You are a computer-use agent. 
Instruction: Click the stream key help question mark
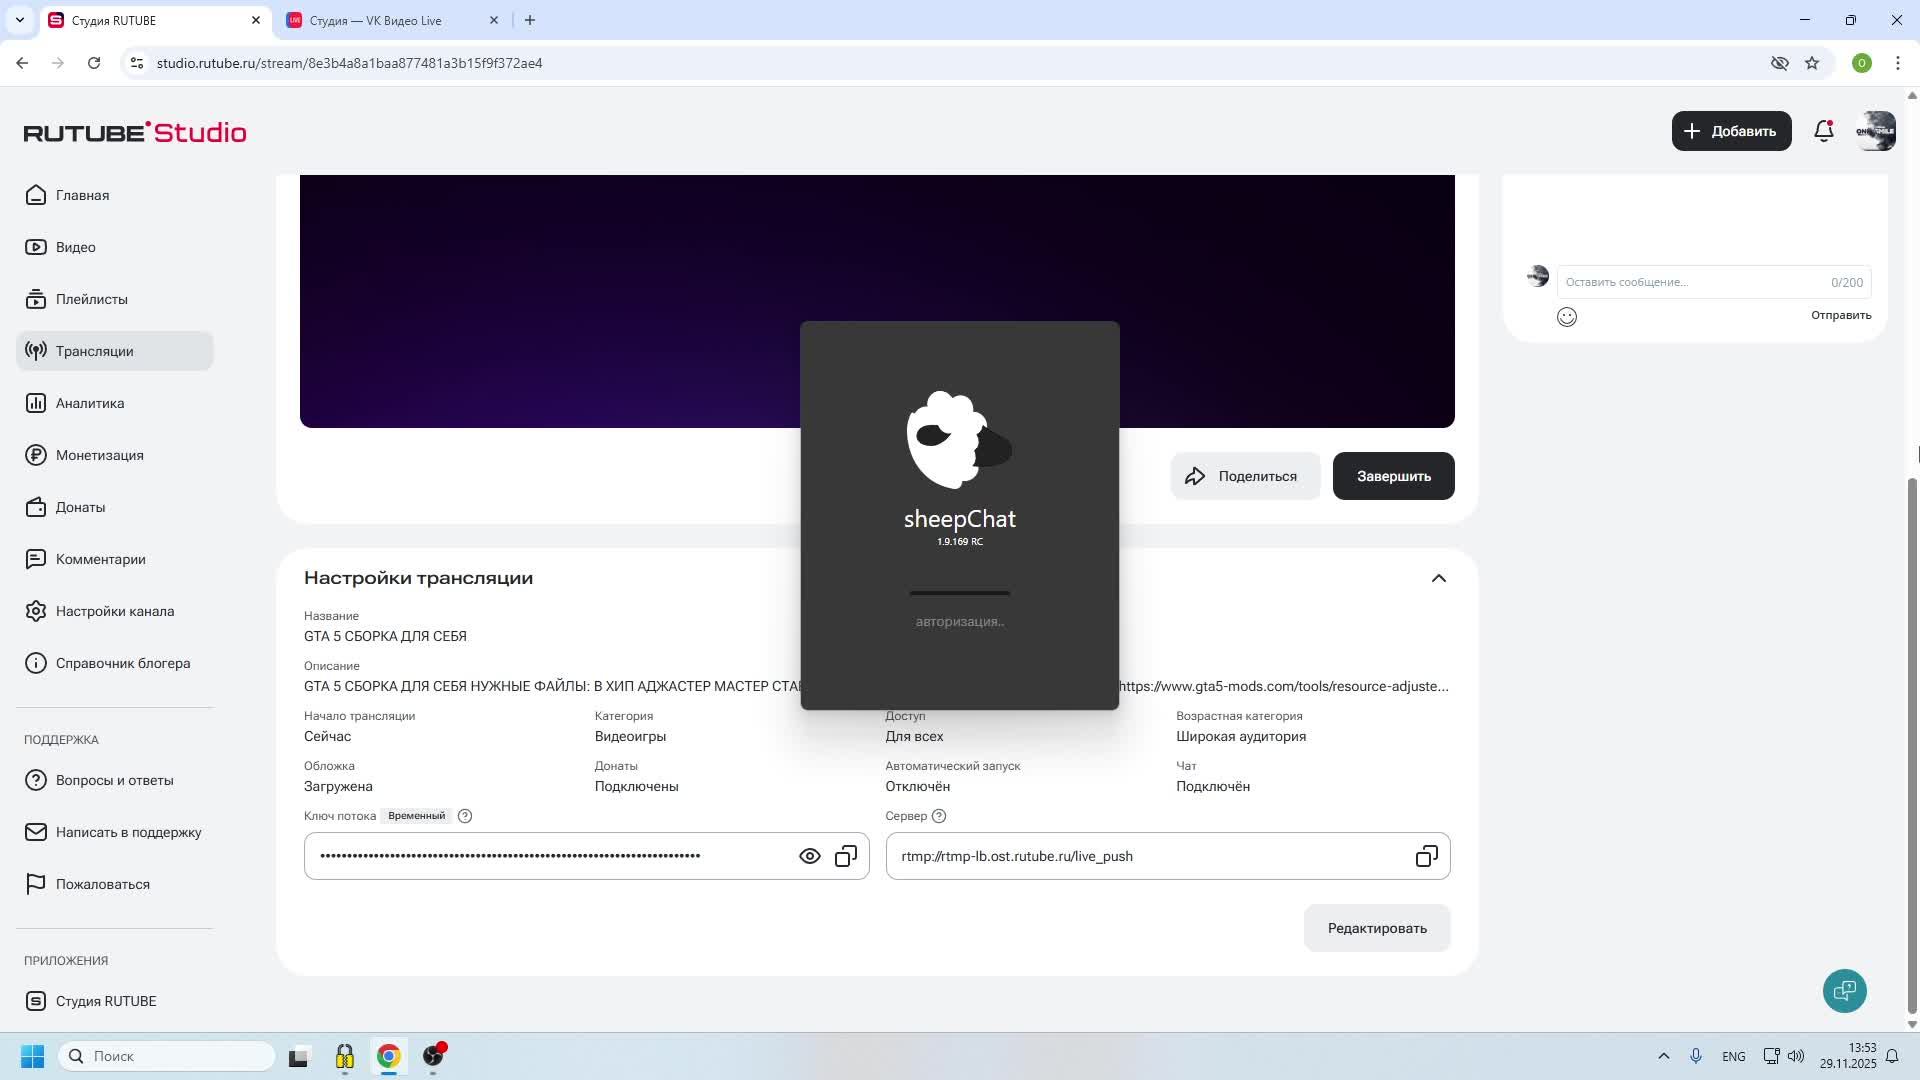(465, 816)
